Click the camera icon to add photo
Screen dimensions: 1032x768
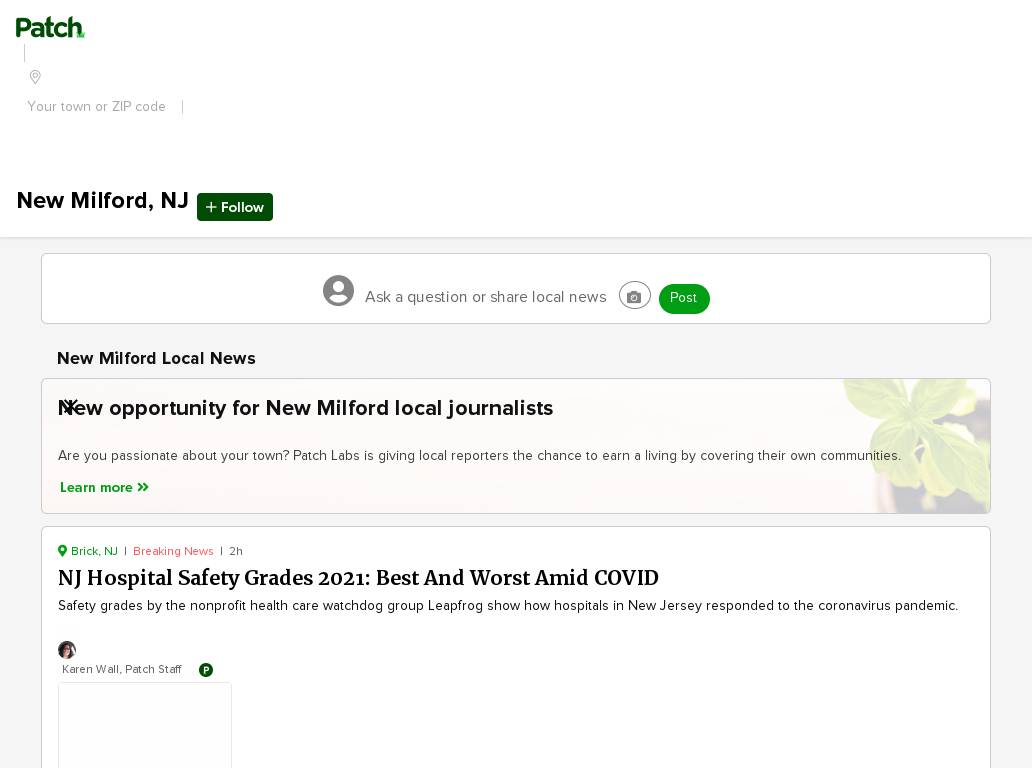[x=634, y=296]
